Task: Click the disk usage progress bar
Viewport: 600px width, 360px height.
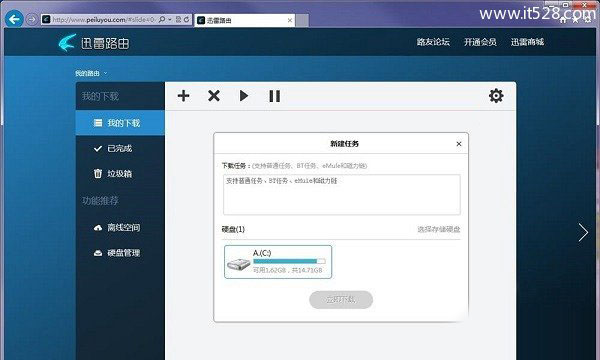Action: point(289,261)
